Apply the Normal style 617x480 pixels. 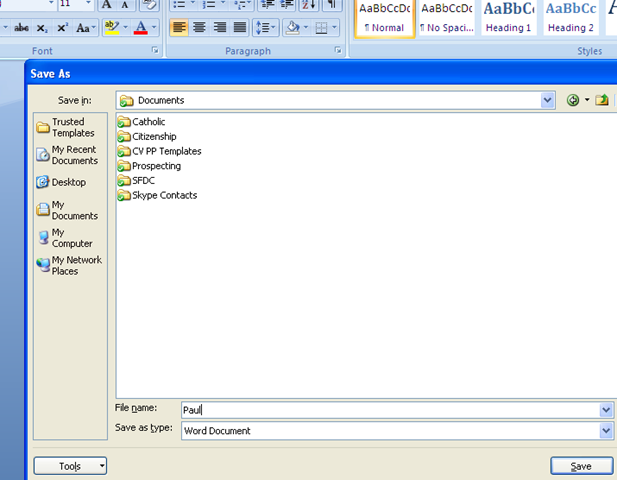pyautogui.click(x=384, y=18)
